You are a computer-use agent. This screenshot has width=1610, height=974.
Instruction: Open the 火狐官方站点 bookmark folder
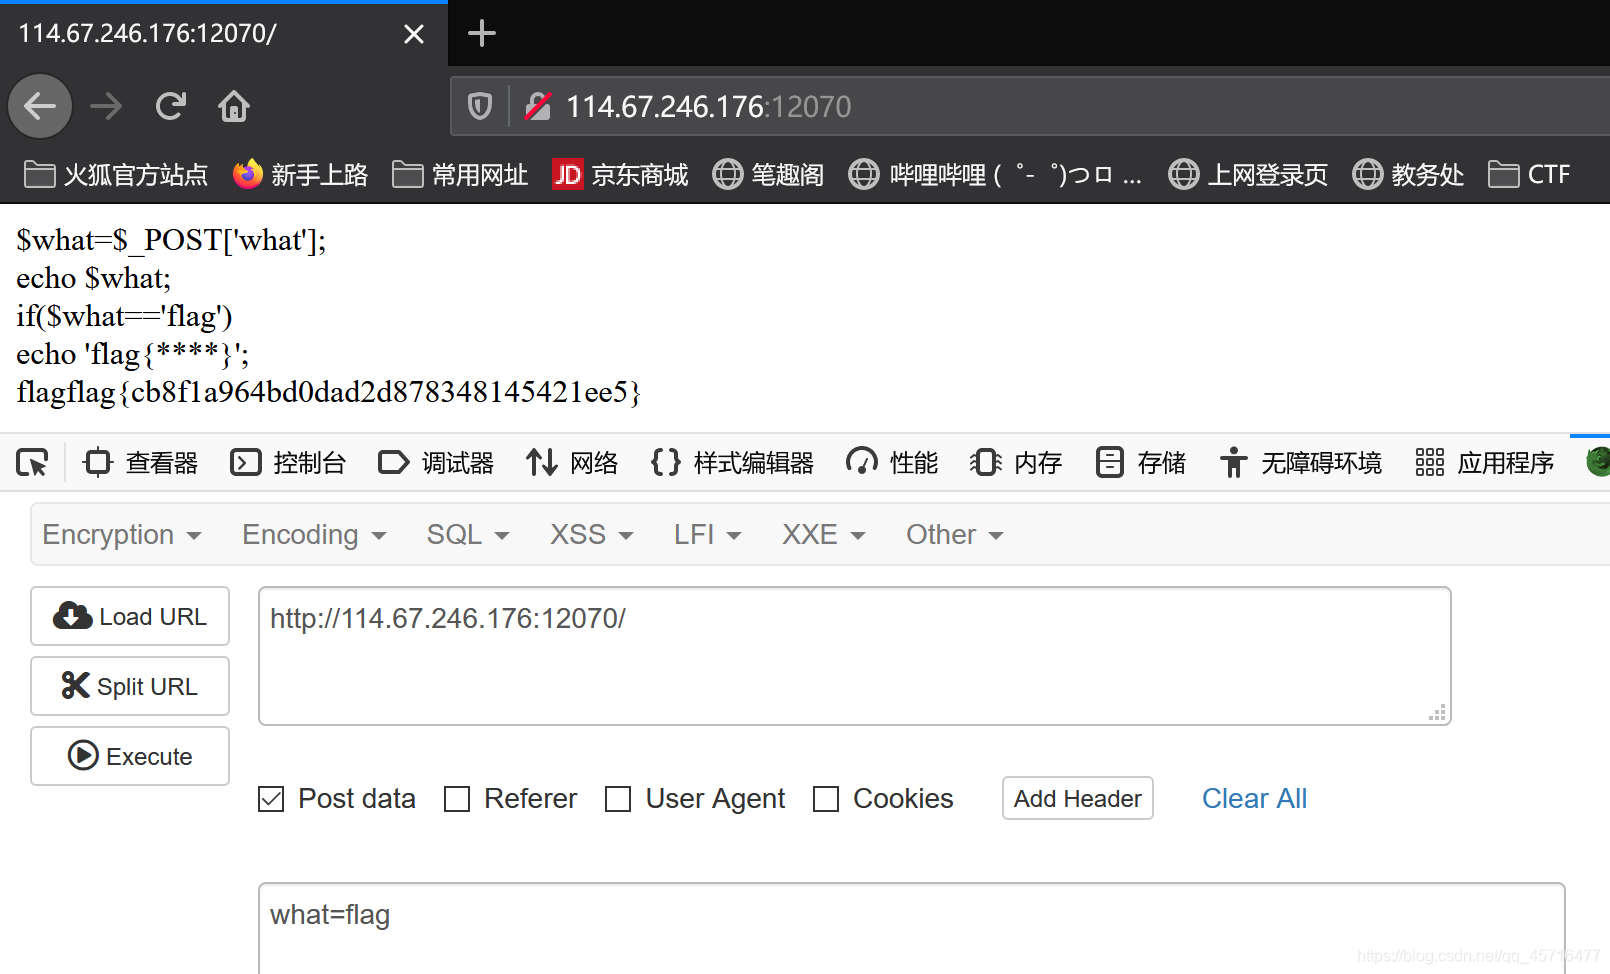116,175
